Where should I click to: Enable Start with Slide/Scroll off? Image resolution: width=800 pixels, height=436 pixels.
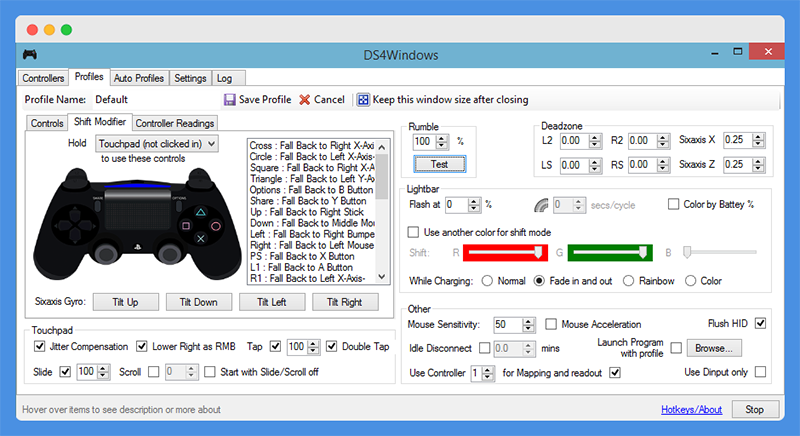tap(210, 372)
